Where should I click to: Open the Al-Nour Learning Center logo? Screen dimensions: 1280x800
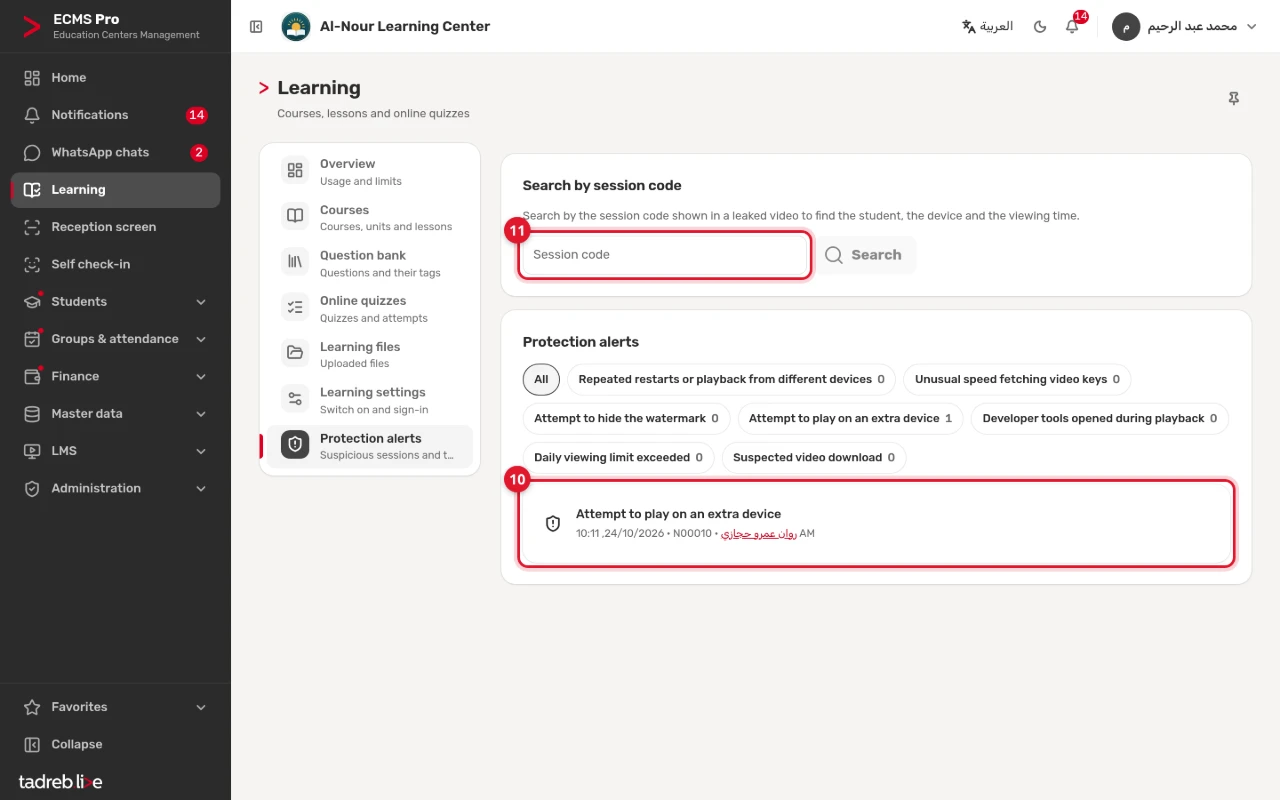pos(296,27)
